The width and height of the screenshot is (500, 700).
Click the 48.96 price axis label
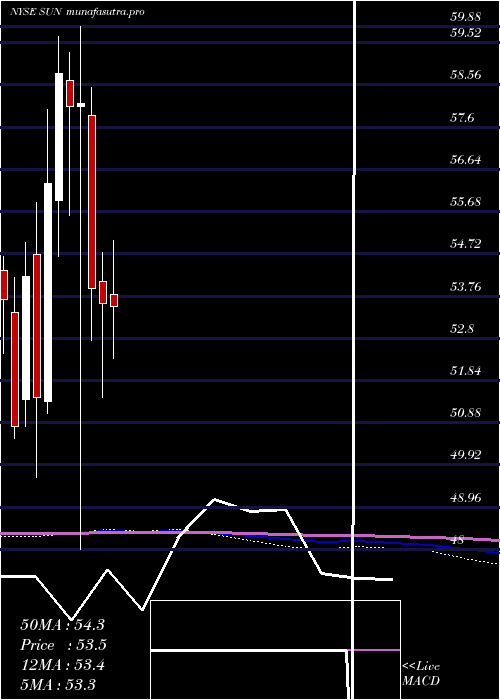[x=465, y=497]
